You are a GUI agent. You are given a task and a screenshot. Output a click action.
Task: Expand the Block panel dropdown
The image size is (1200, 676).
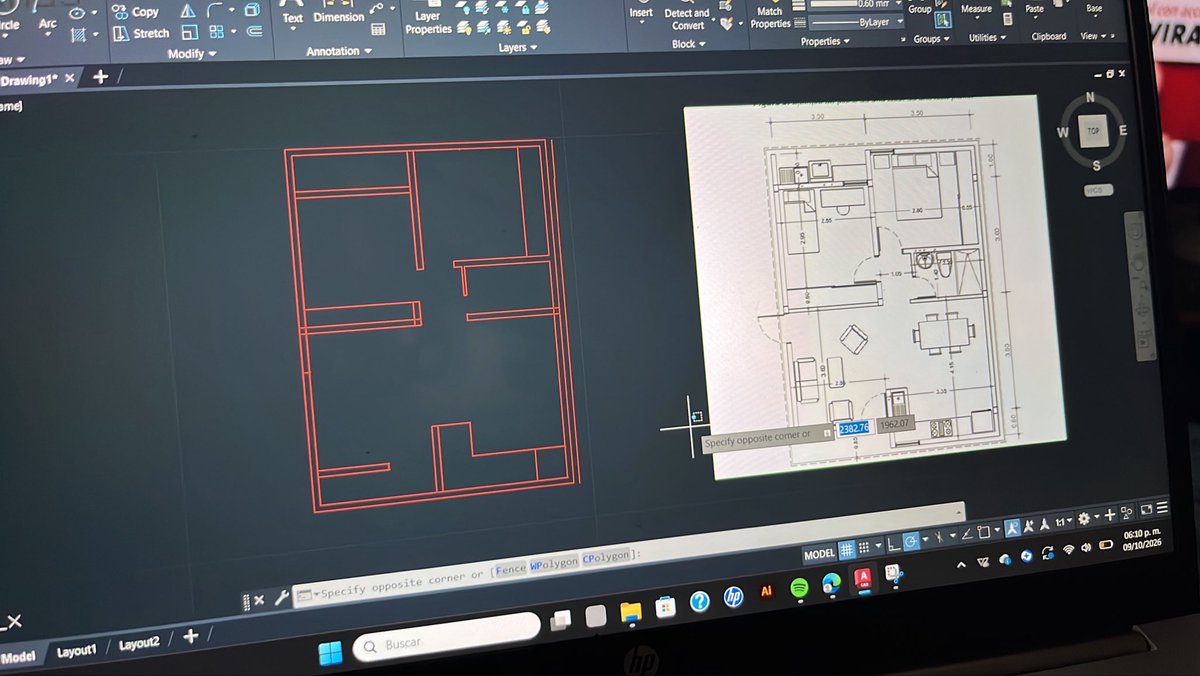coord(688,44)
